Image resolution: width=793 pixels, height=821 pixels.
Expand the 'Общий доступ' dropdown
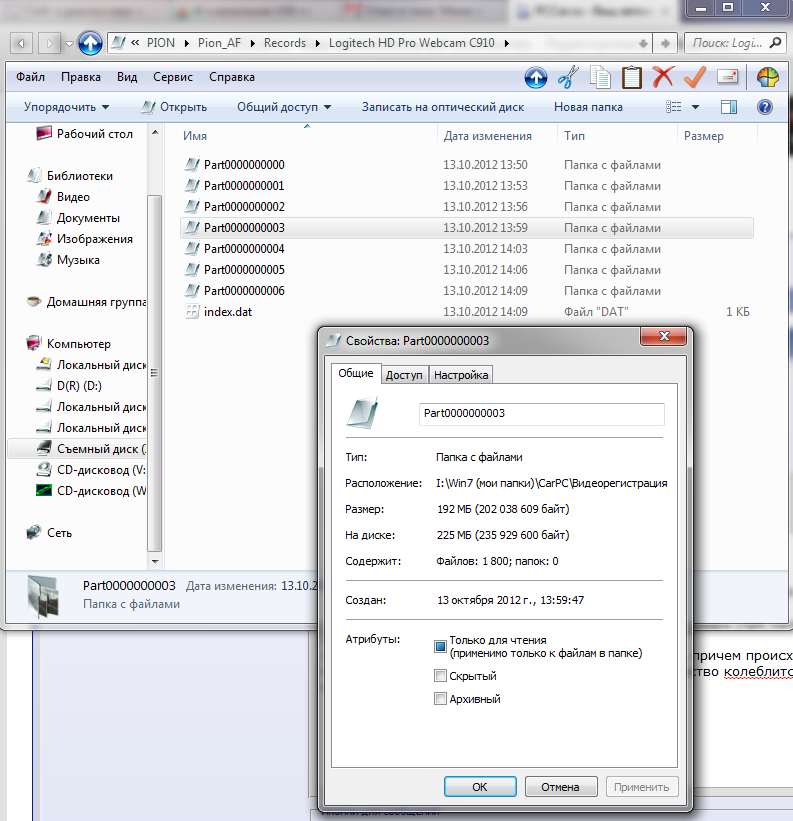(284, 107)
